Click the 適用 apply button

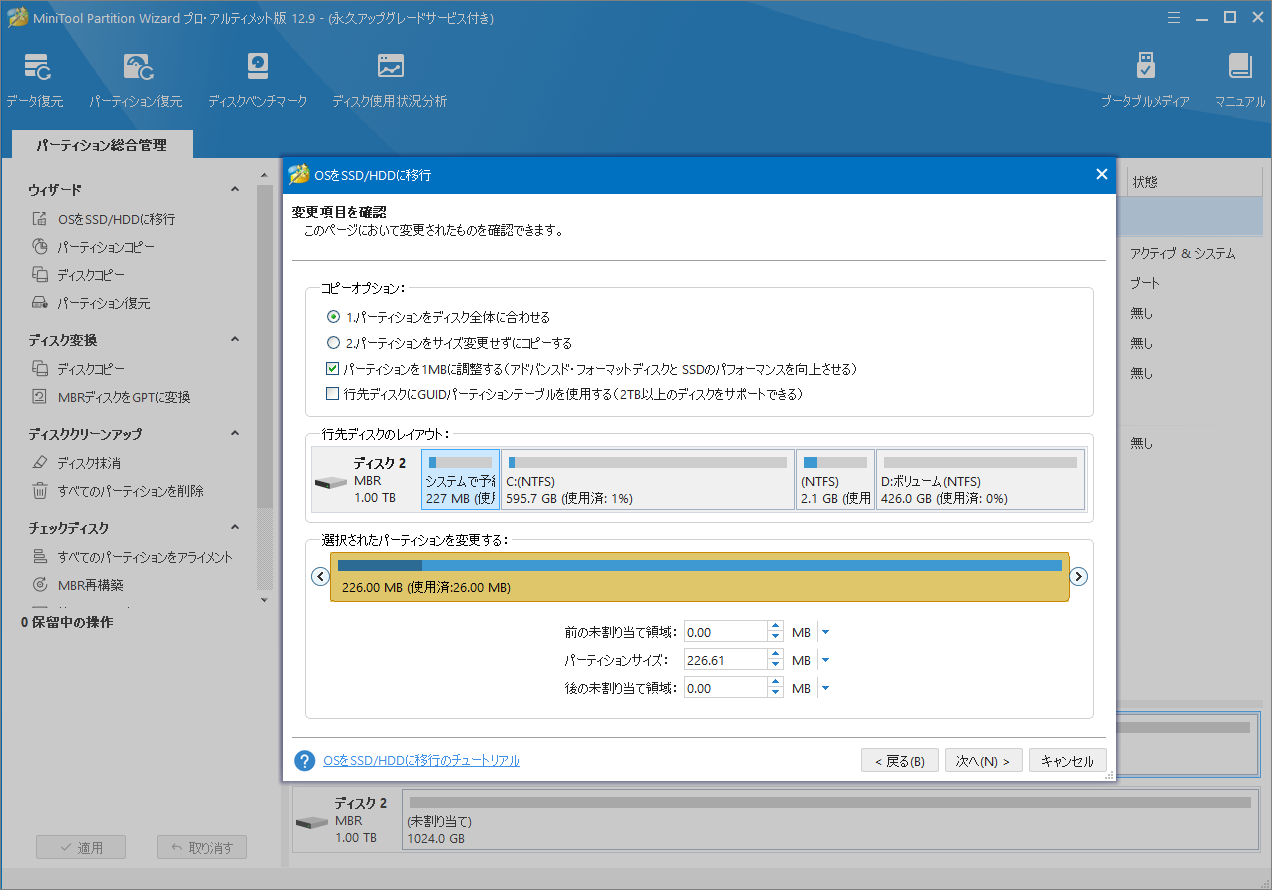pyautogui.click(x=81, y=847)
